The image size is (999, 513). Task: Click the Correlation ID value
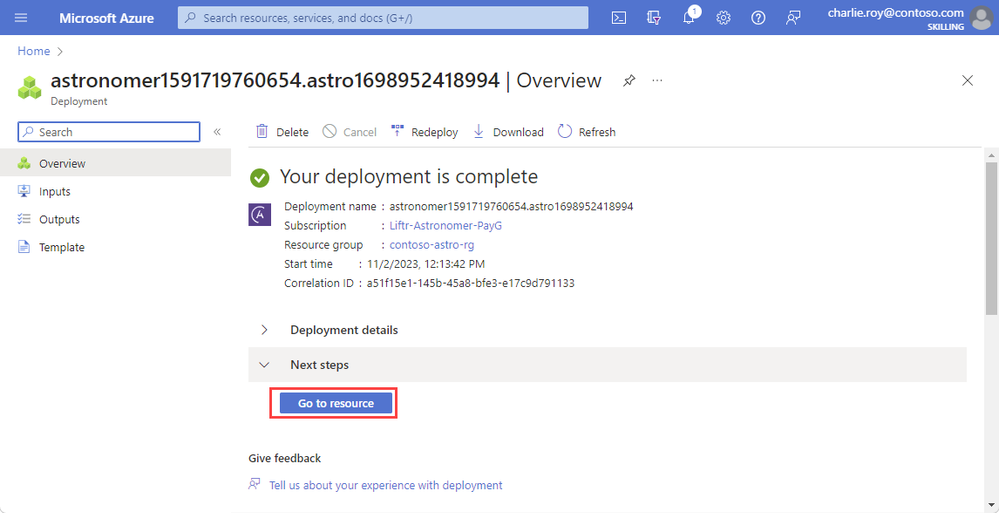(470, 283)
